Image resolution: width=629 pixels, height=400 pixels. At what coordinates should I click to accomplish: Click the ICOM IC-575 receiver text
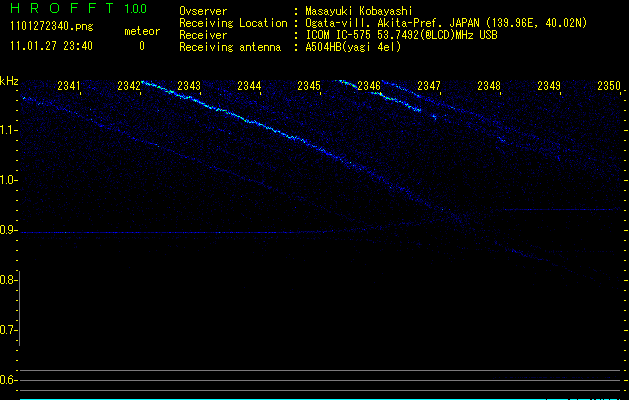tap(401, 35)
